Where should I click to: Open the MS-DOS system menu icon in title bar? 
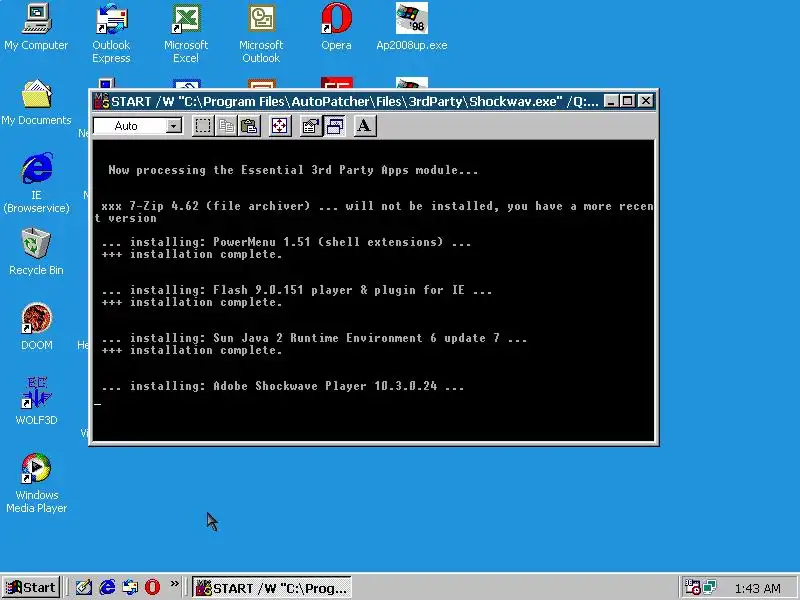(x=102, y=101)
